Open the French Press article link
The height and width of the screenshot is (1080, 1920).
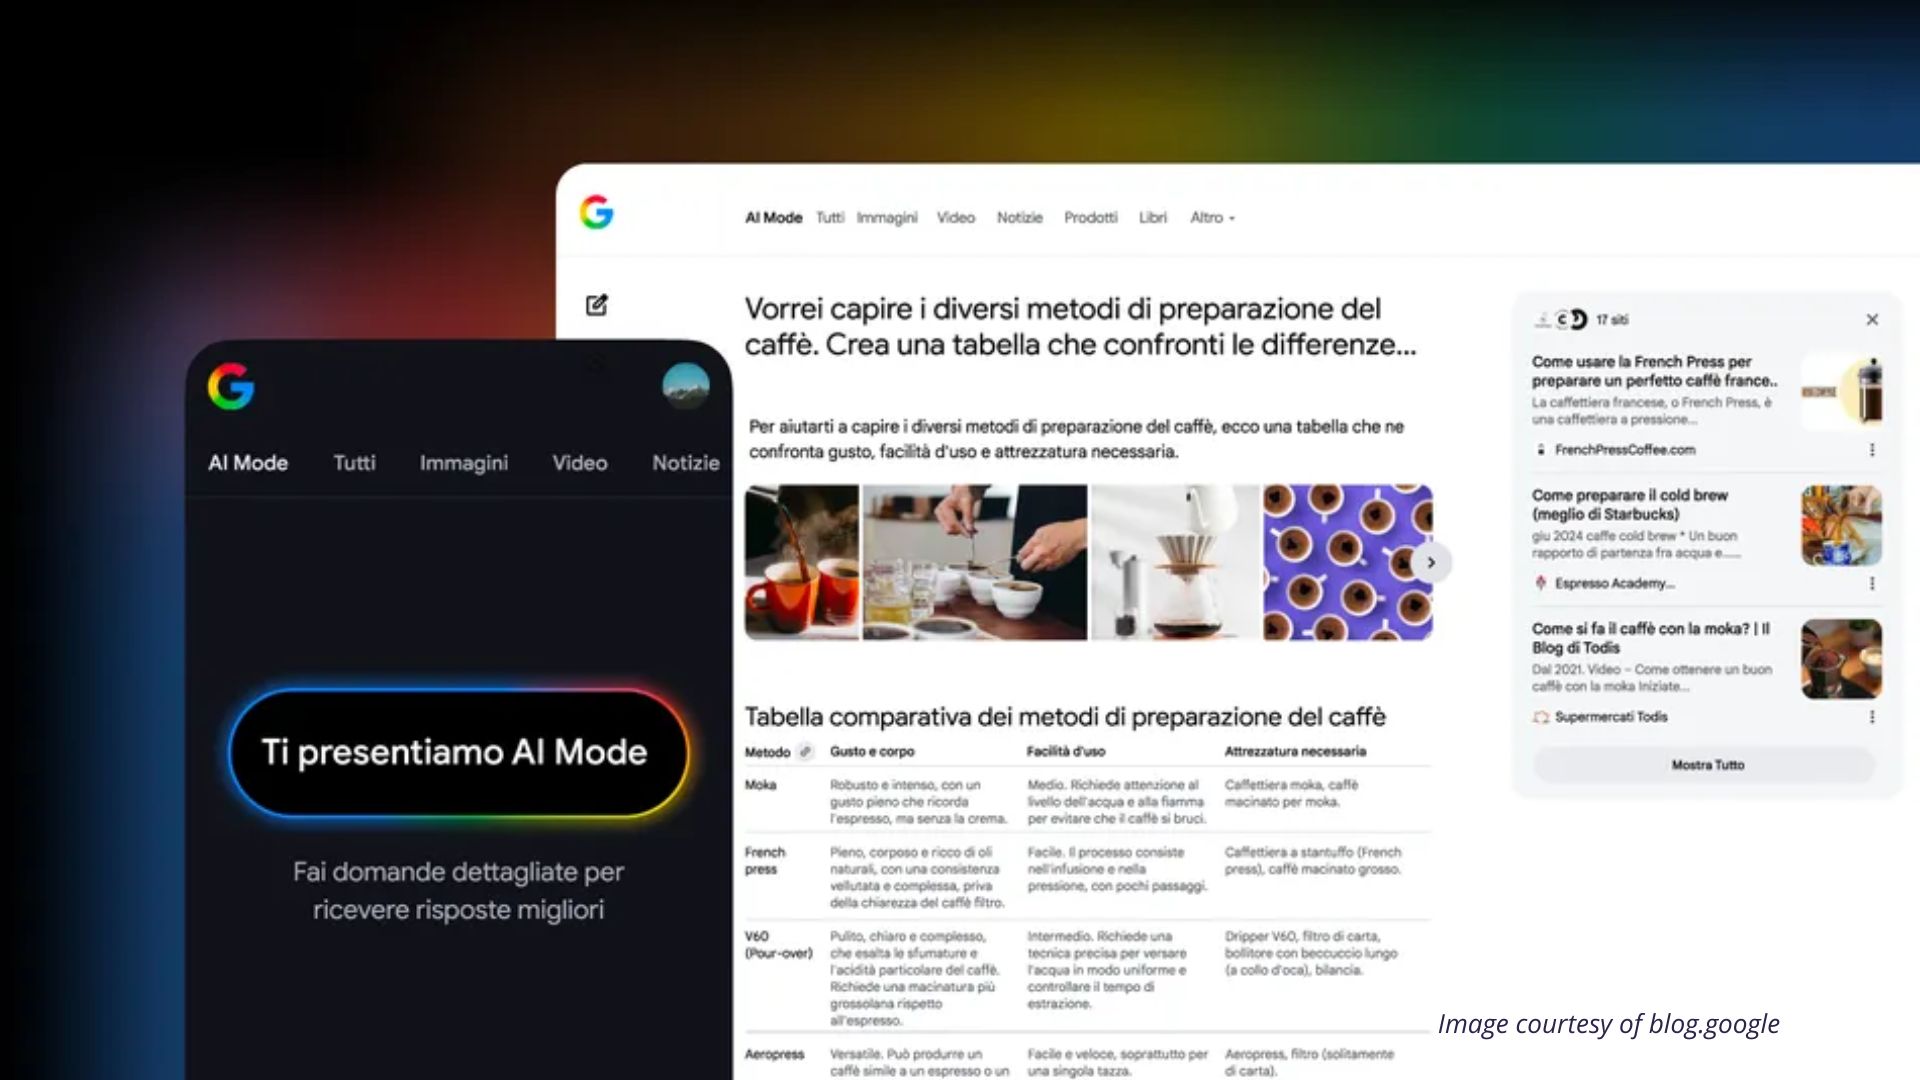(1653, 371)
